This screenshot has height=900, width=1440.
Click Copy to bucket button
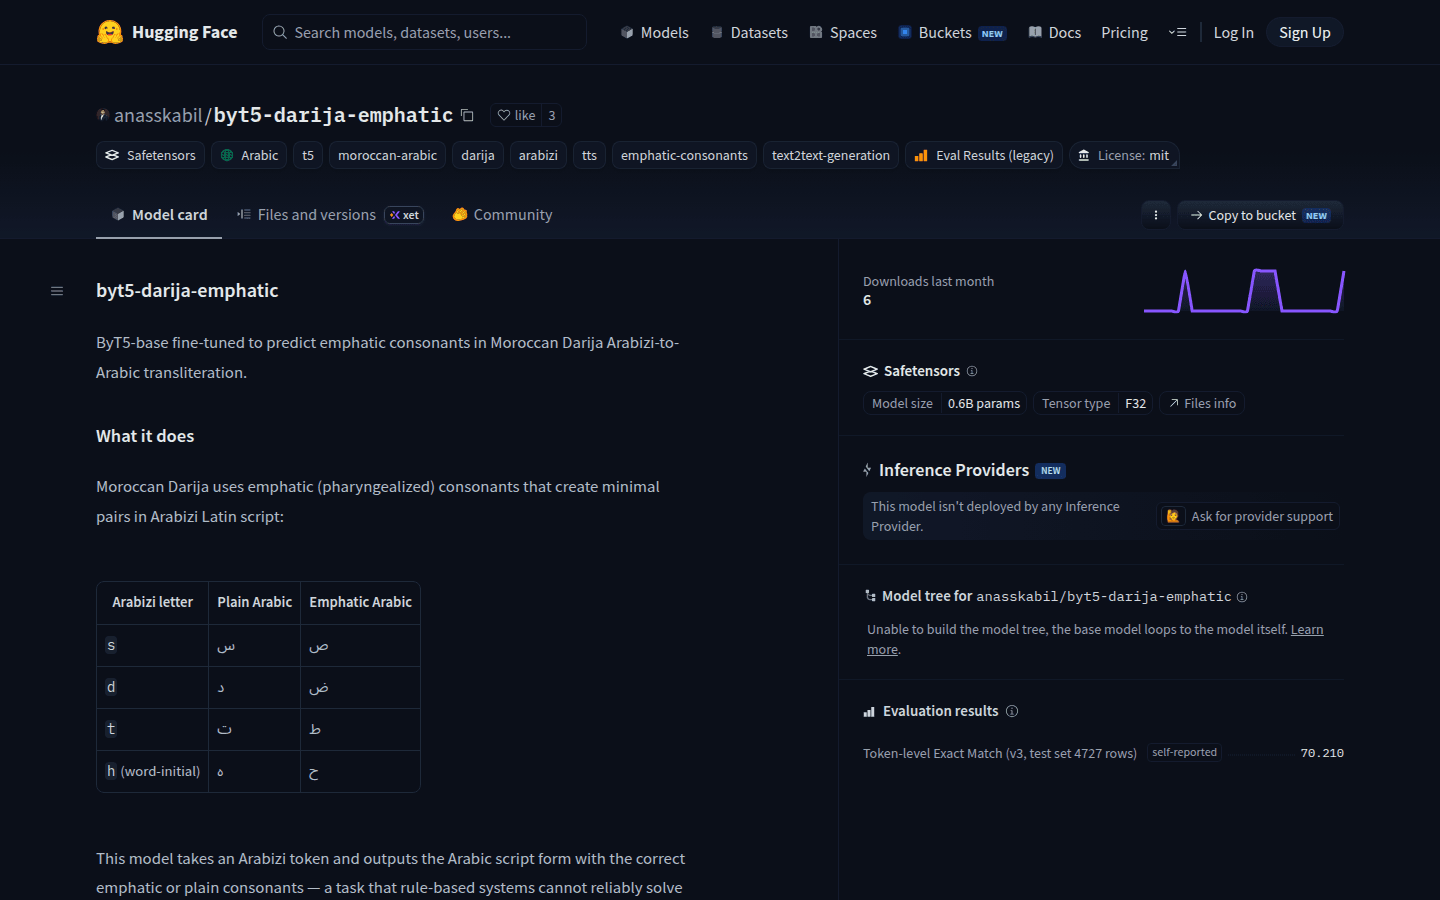tap(1260, 215)
